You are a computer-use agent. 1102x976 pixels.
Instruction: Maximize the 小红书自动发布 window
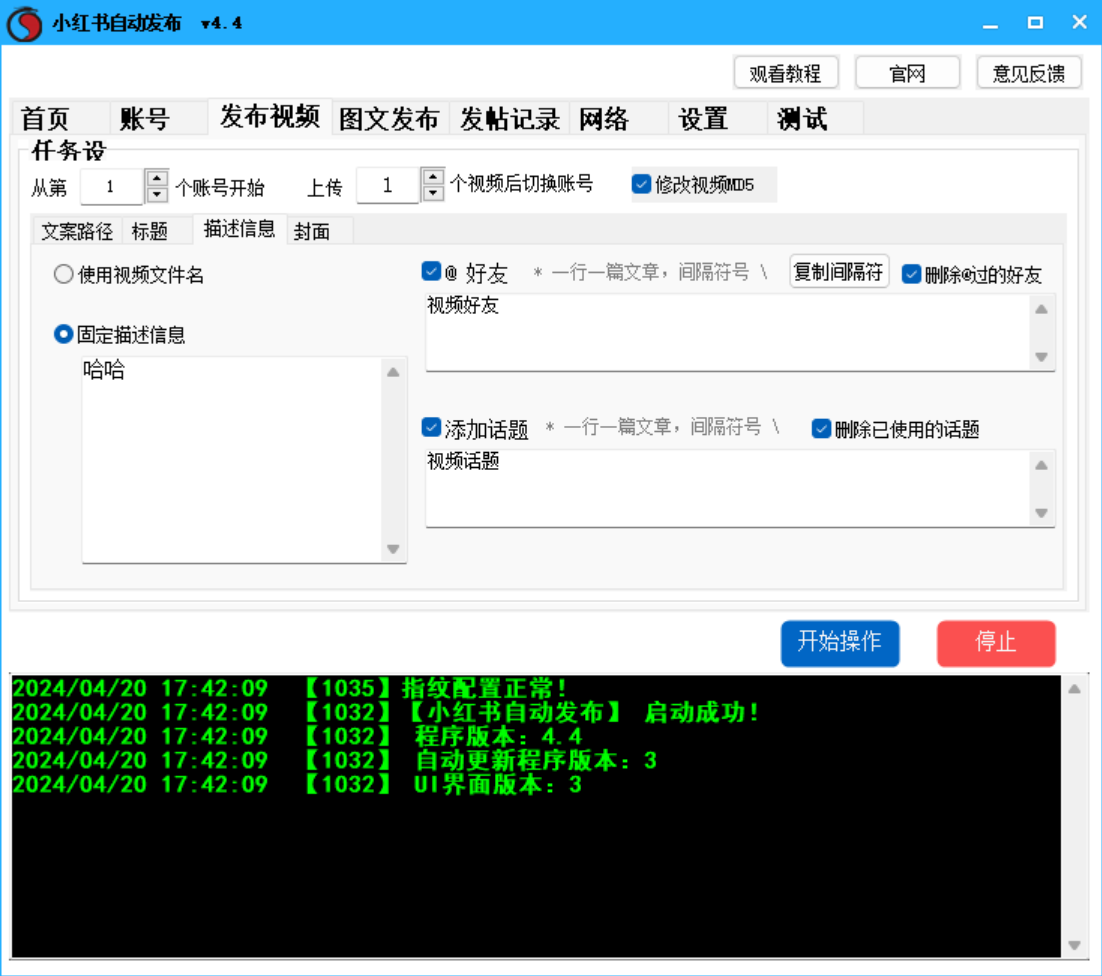click(x=1035, y=23)
